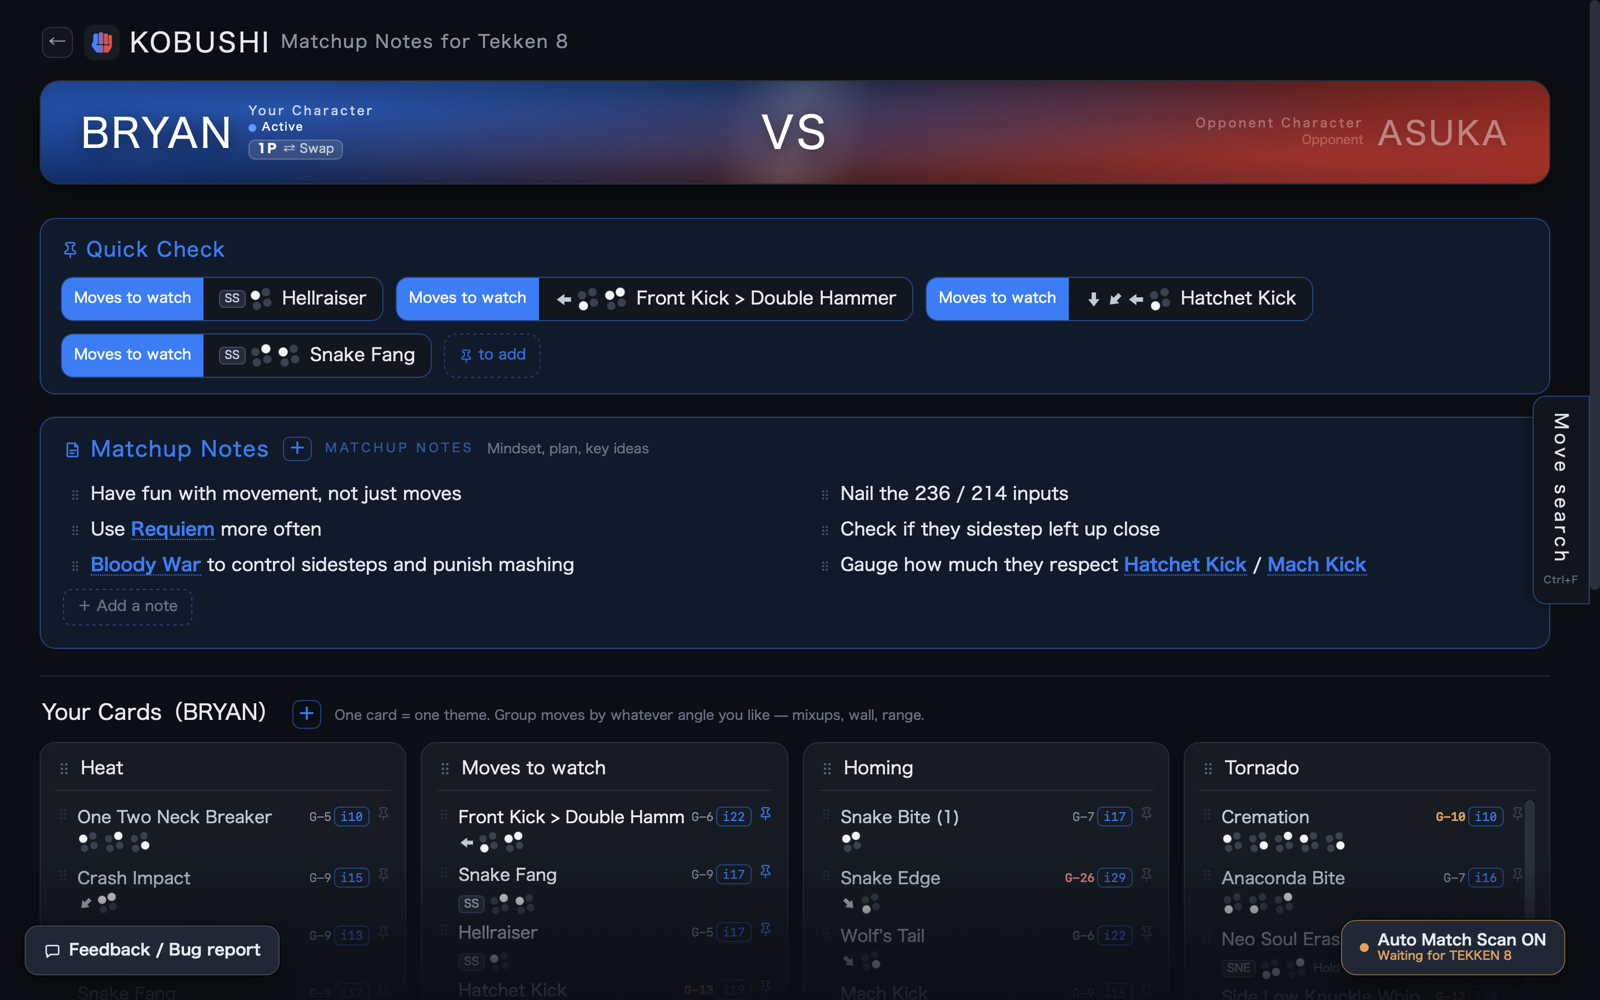Open the Requiem move link
The image size is (1600, 1000).
click(x=172, y=529)
